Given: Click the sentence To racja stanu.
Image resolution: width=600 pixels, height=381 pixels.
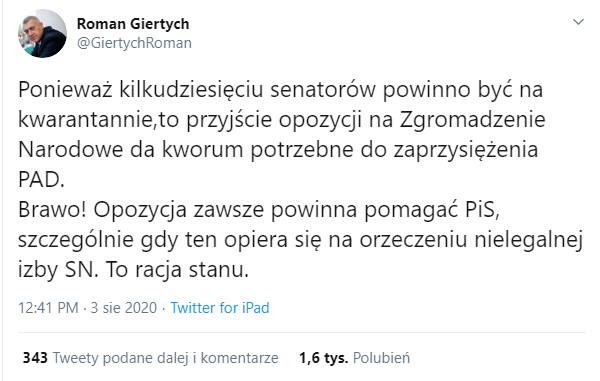Looking at the screenshot, I should tap(177, 269).
